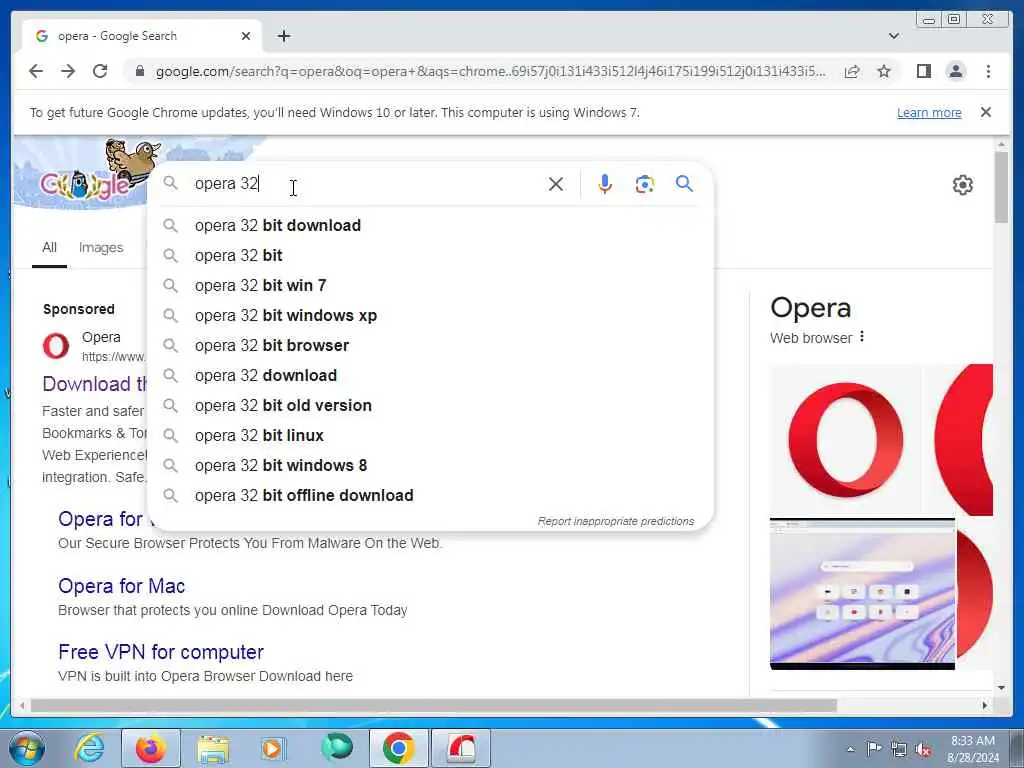Close the 'opera - Google Search' tab
Image resolution: width=1024 pixels, height=768 pixels.
[x=246, y=36]
